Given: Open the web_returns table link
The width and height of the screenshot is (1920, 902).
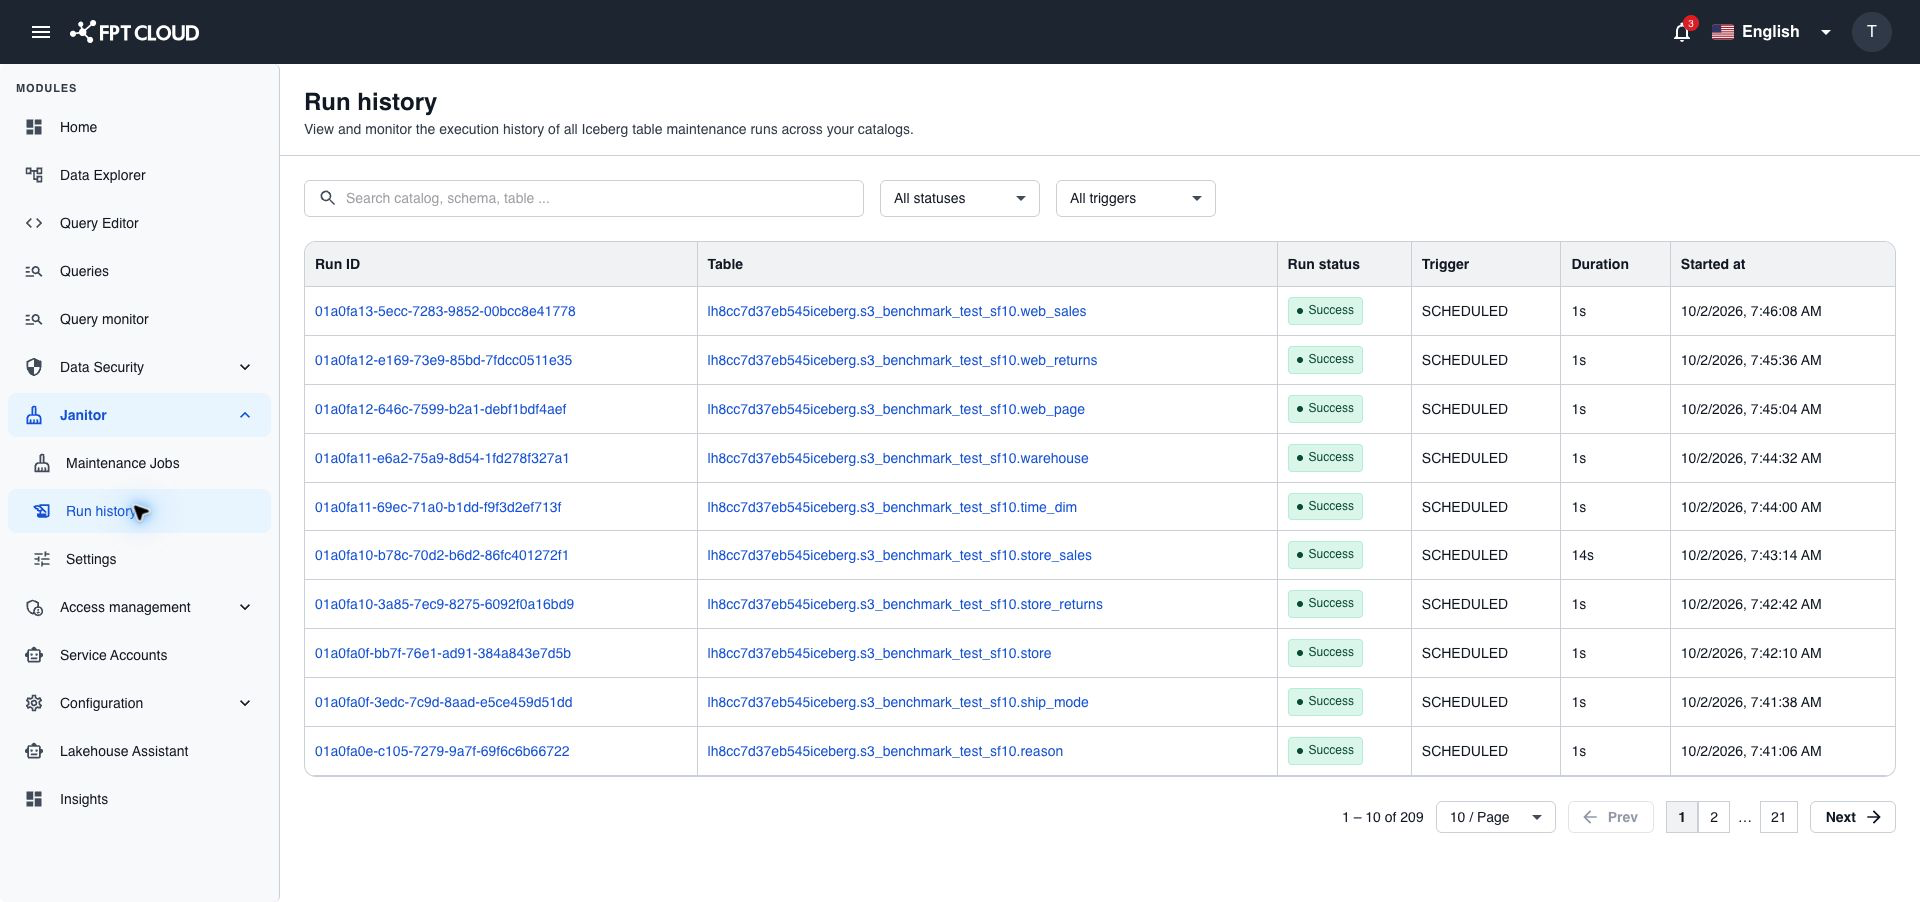Looking at the screenshot, I should pyautogui.click(x=902, y=360).
